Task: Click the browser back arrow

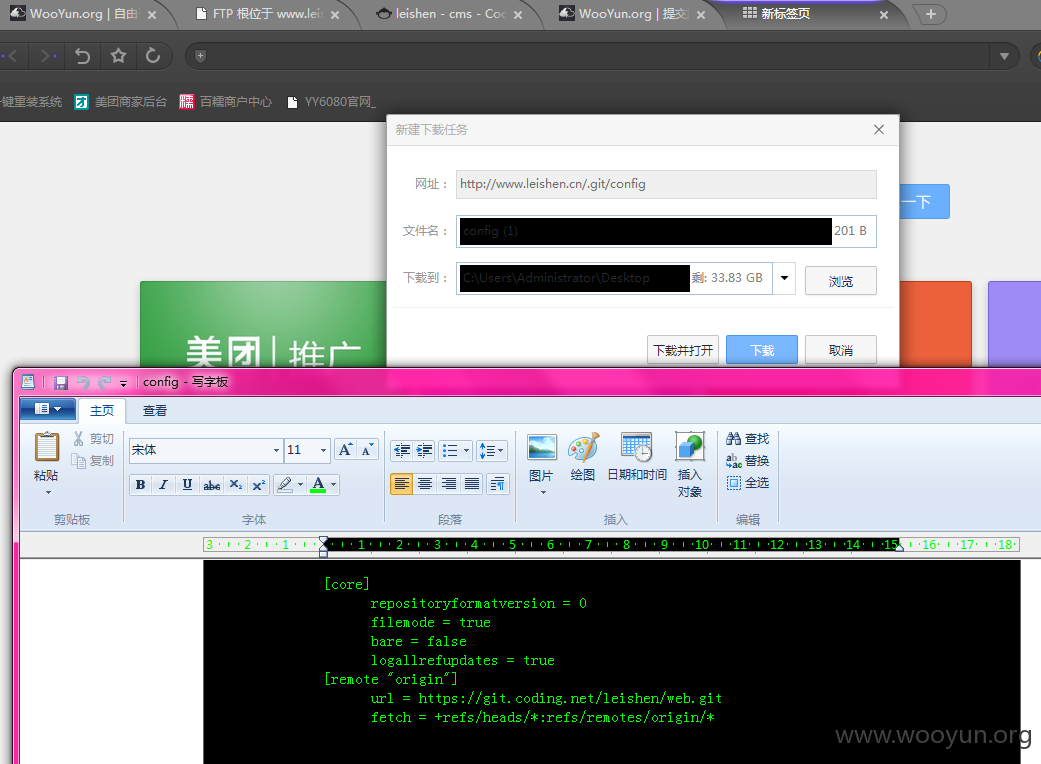Action: [x=13, y=56]
